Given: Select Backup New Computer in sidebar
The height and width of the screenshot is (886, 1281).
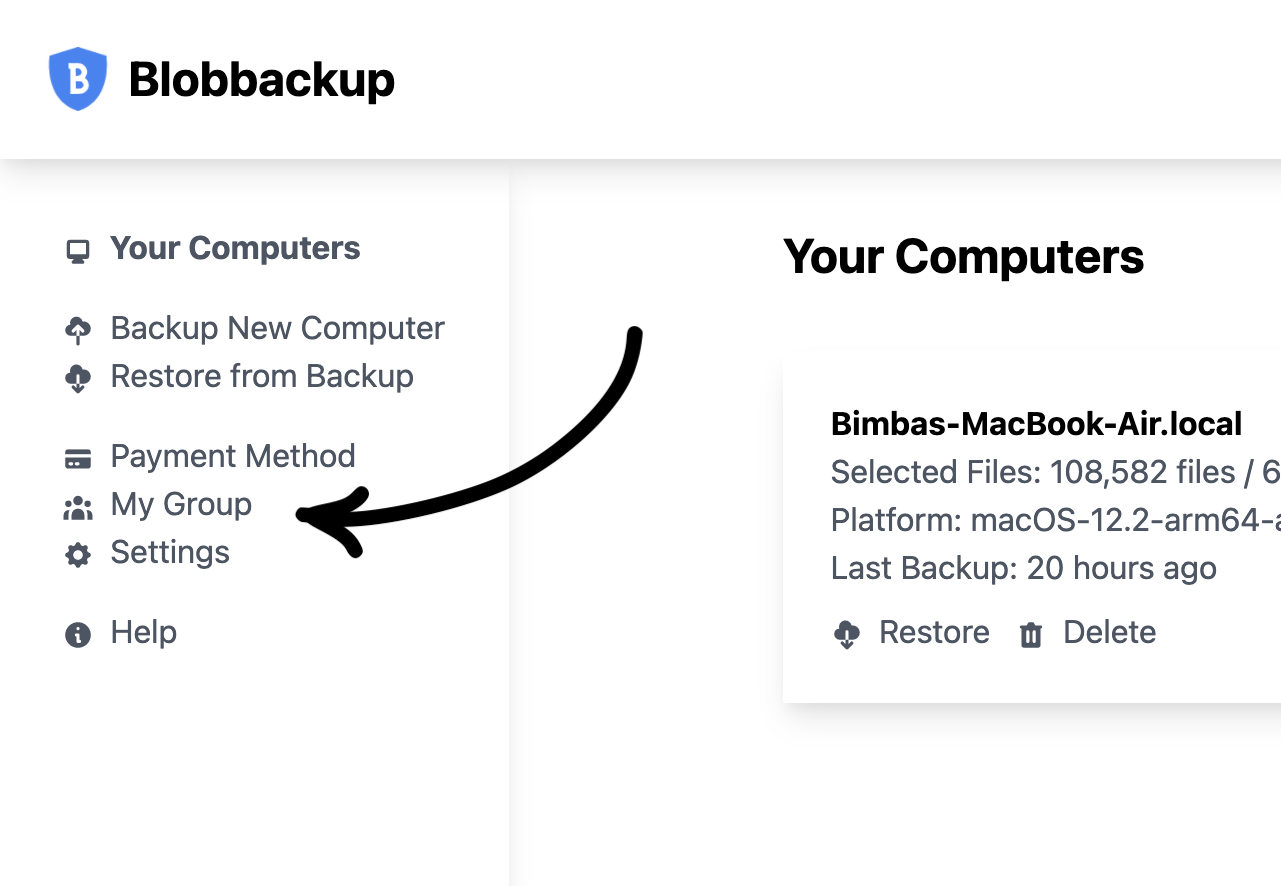Looking at the screenshot, I should pyautogui.click(x=277, y=328).
